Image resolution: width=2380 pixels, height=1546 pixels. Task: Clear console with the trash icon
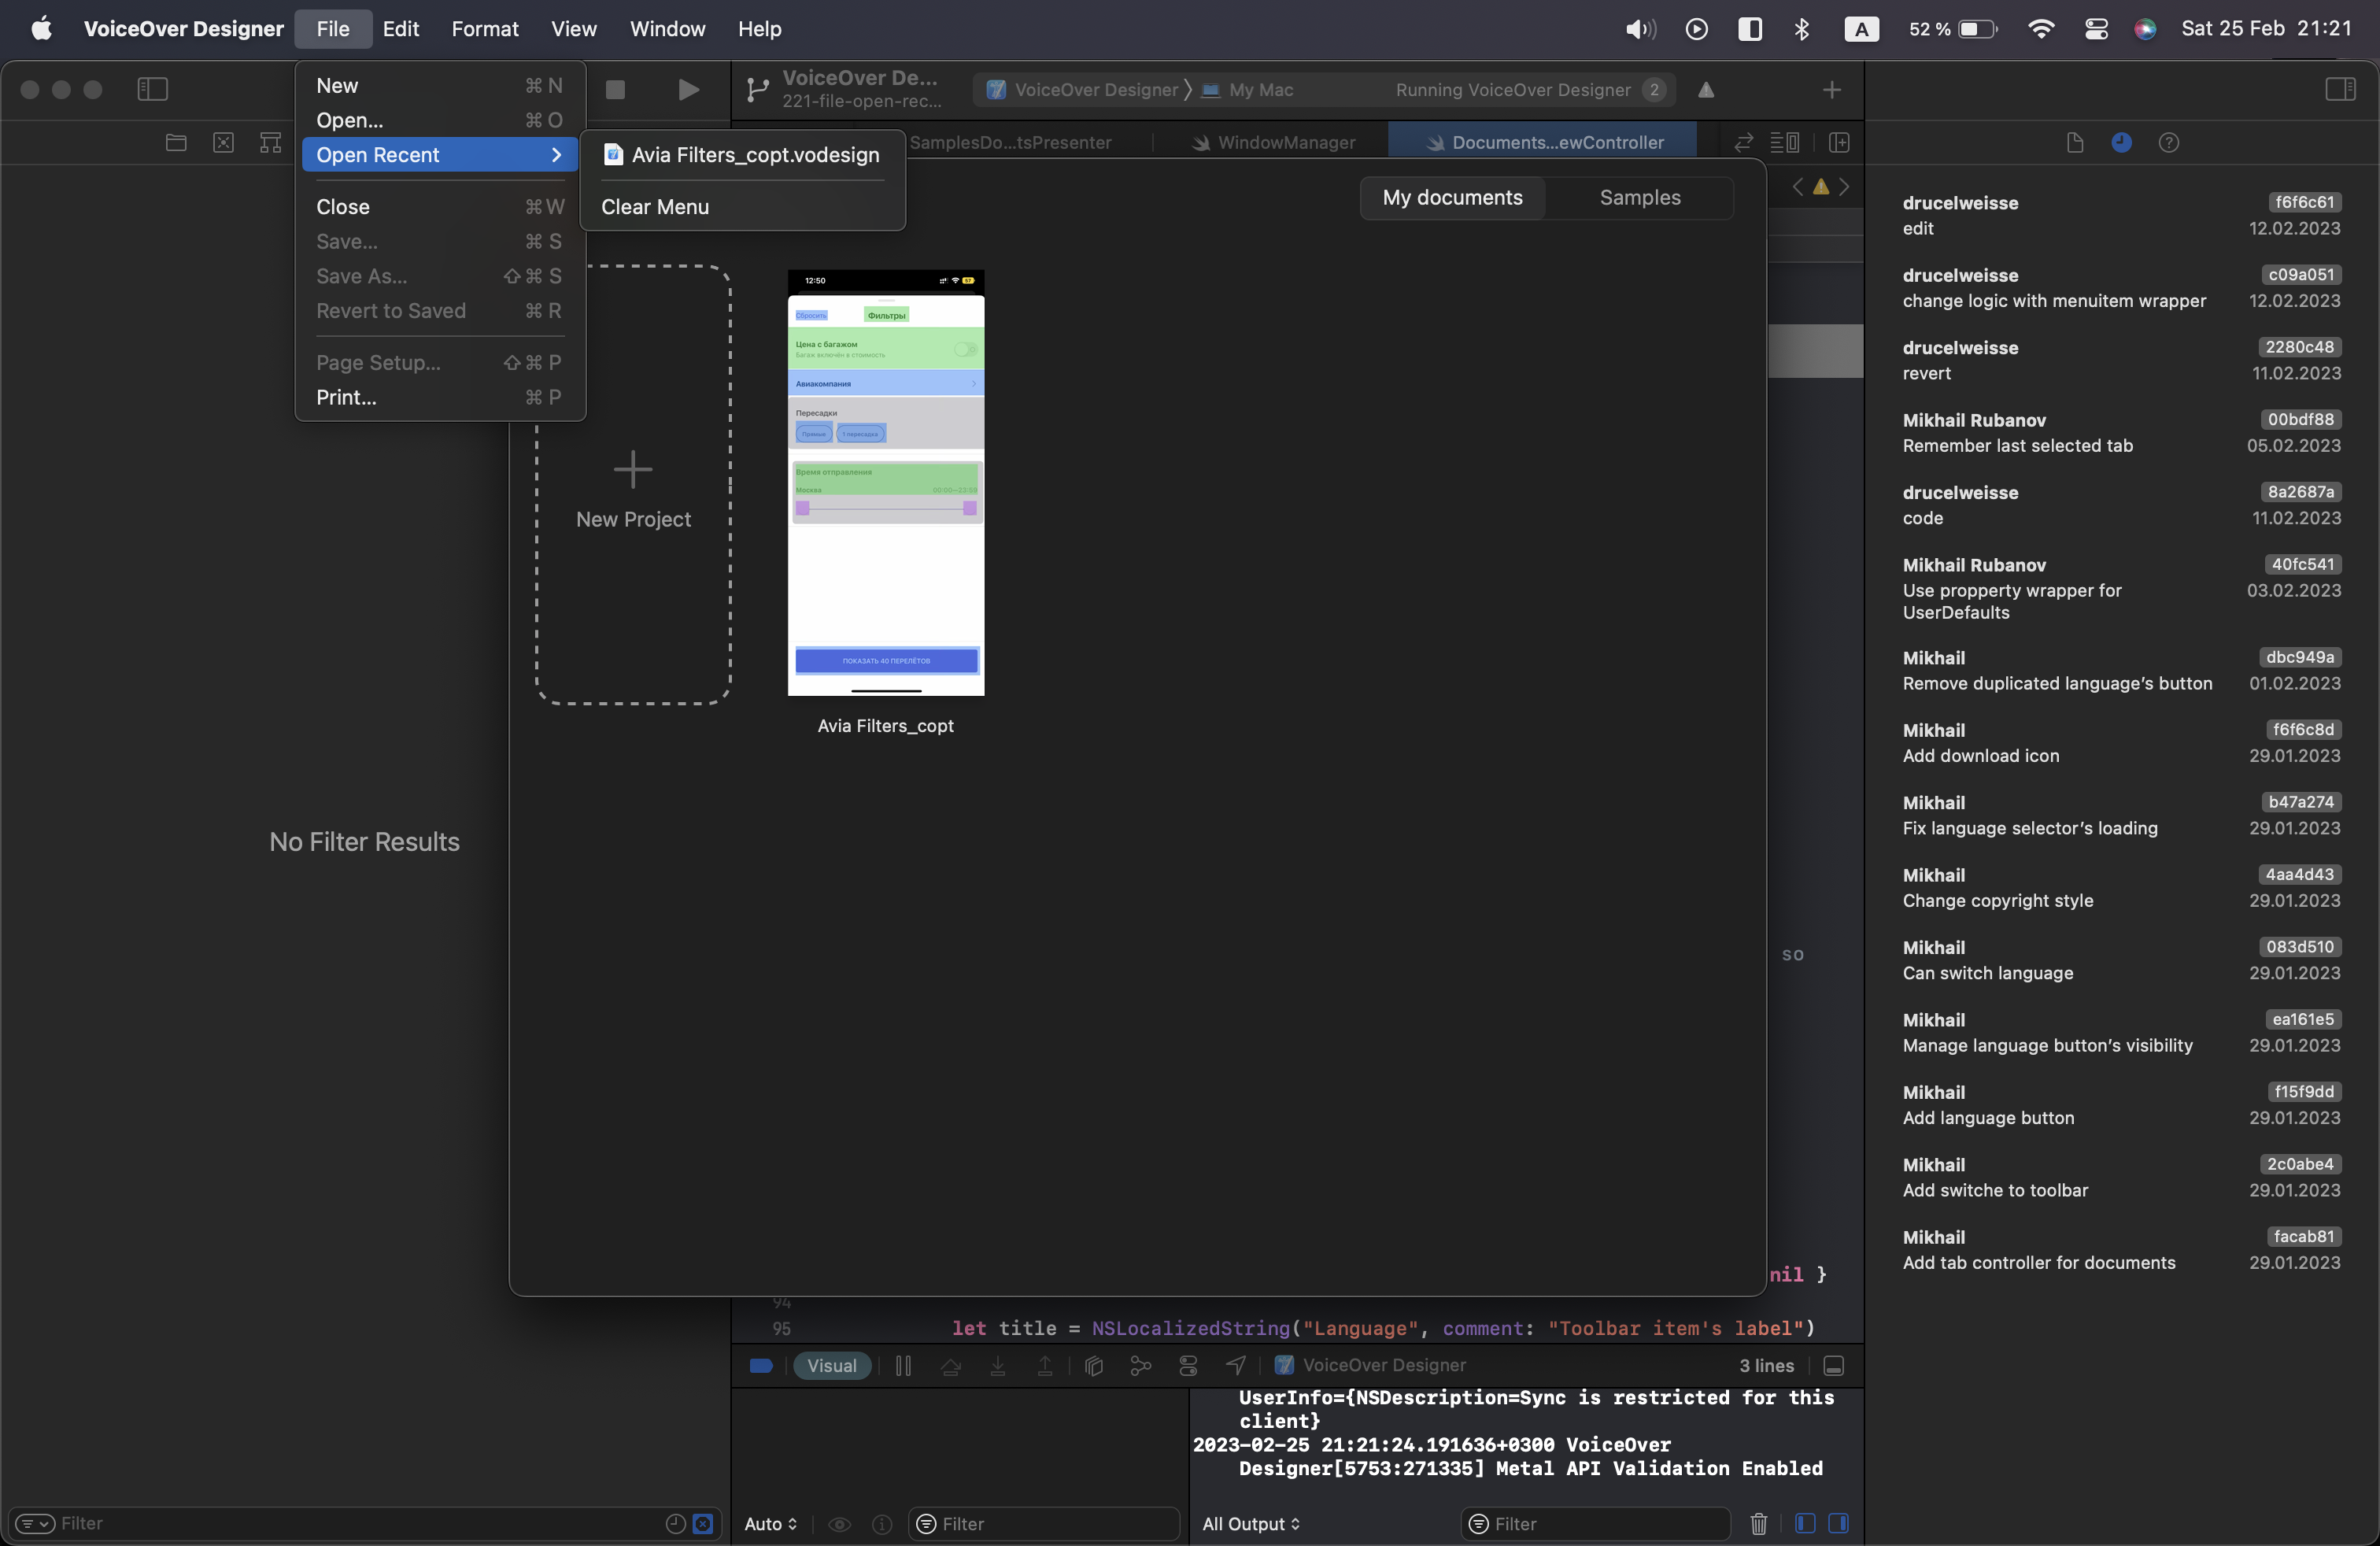click(1758, 1523)
